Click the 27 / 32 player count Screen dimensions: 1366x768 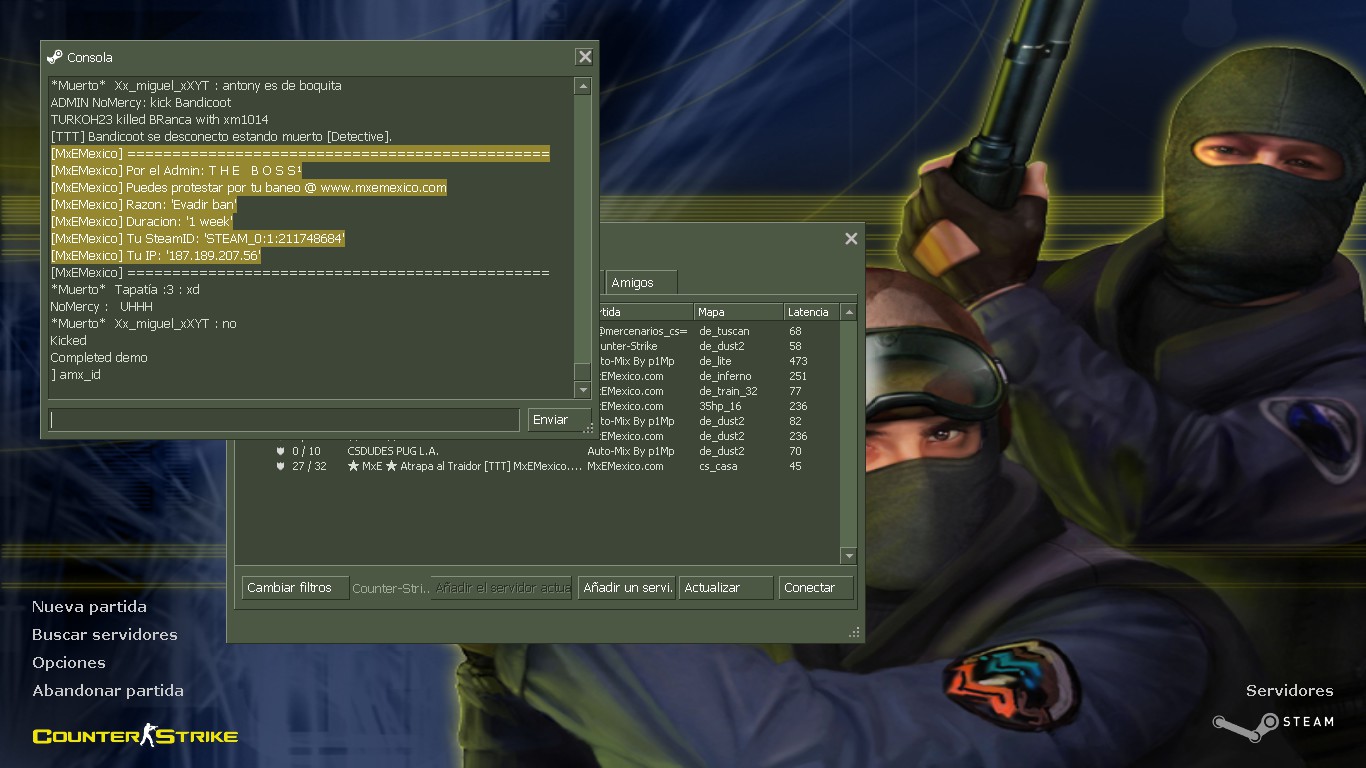click(x=309, y=466)
